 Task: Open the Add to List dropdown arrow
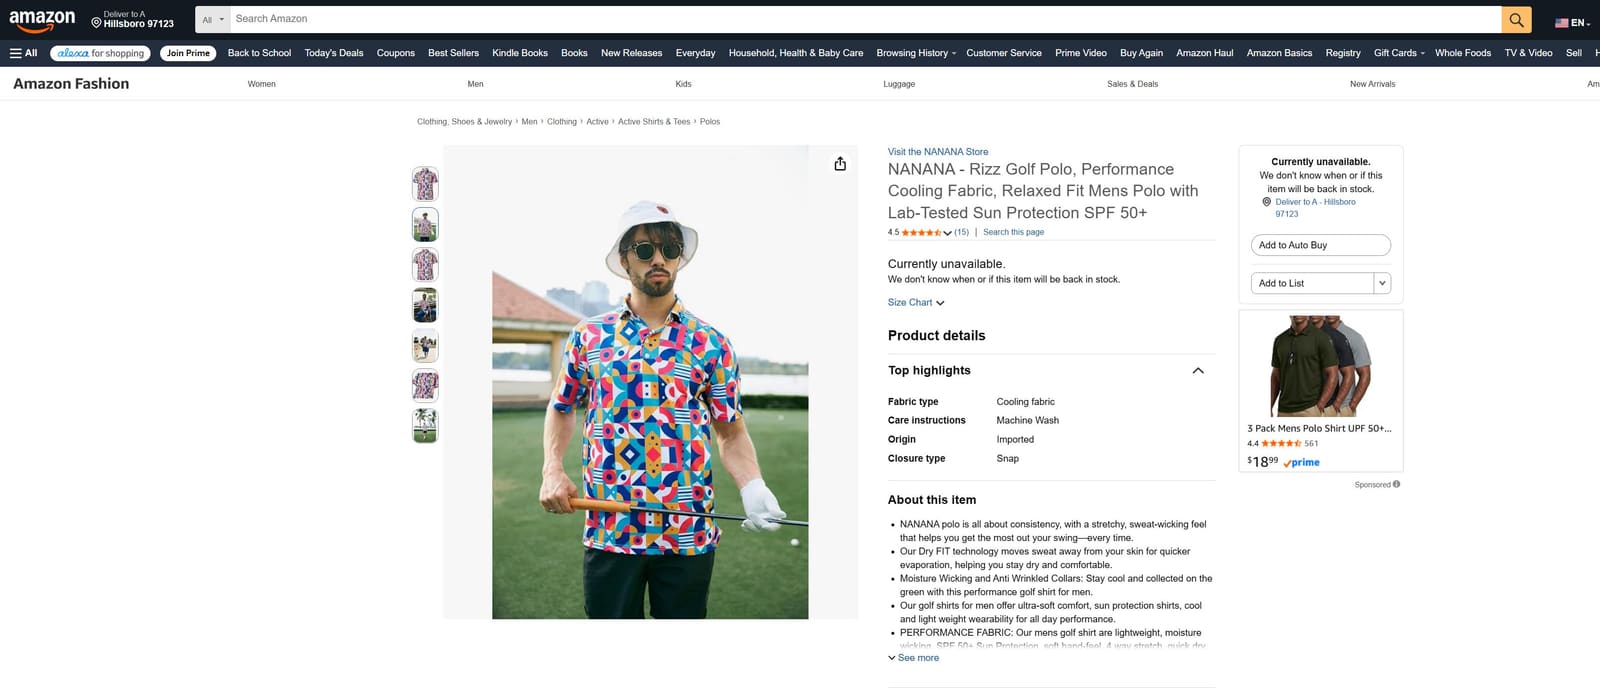(1382, 283)
